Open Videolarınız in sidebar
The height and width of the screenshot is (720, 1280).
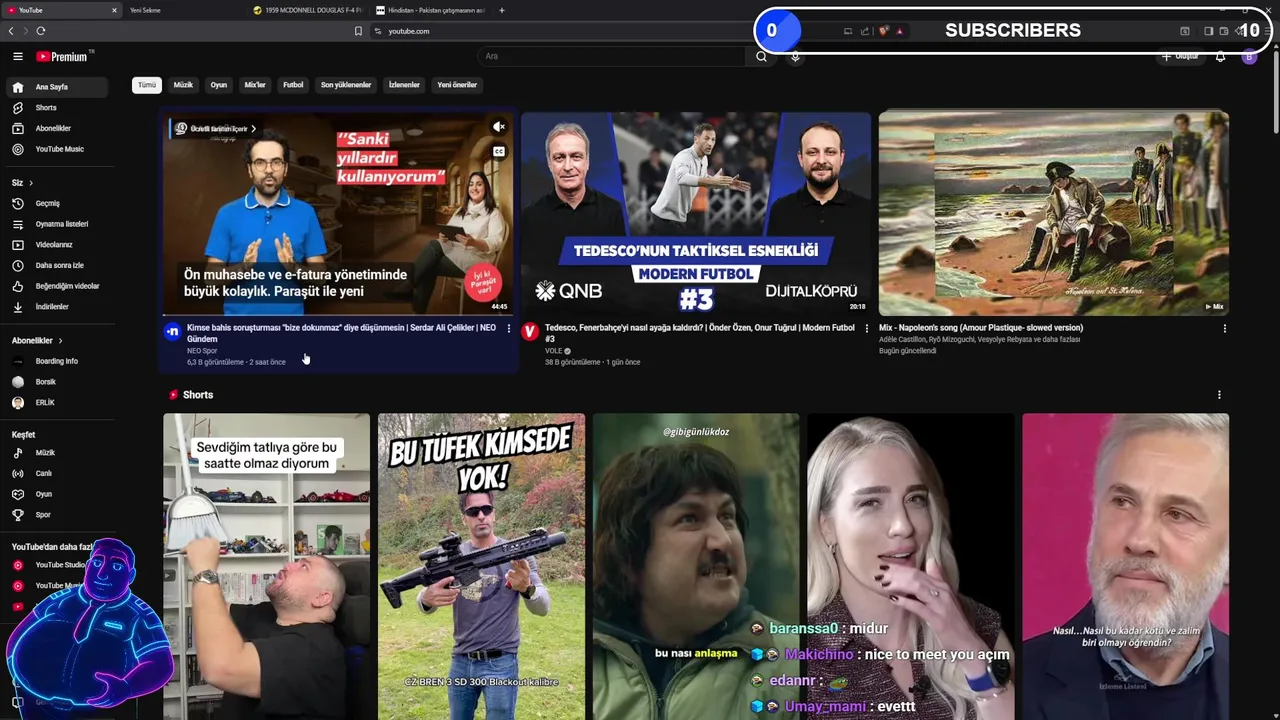[x=58, y=245]
